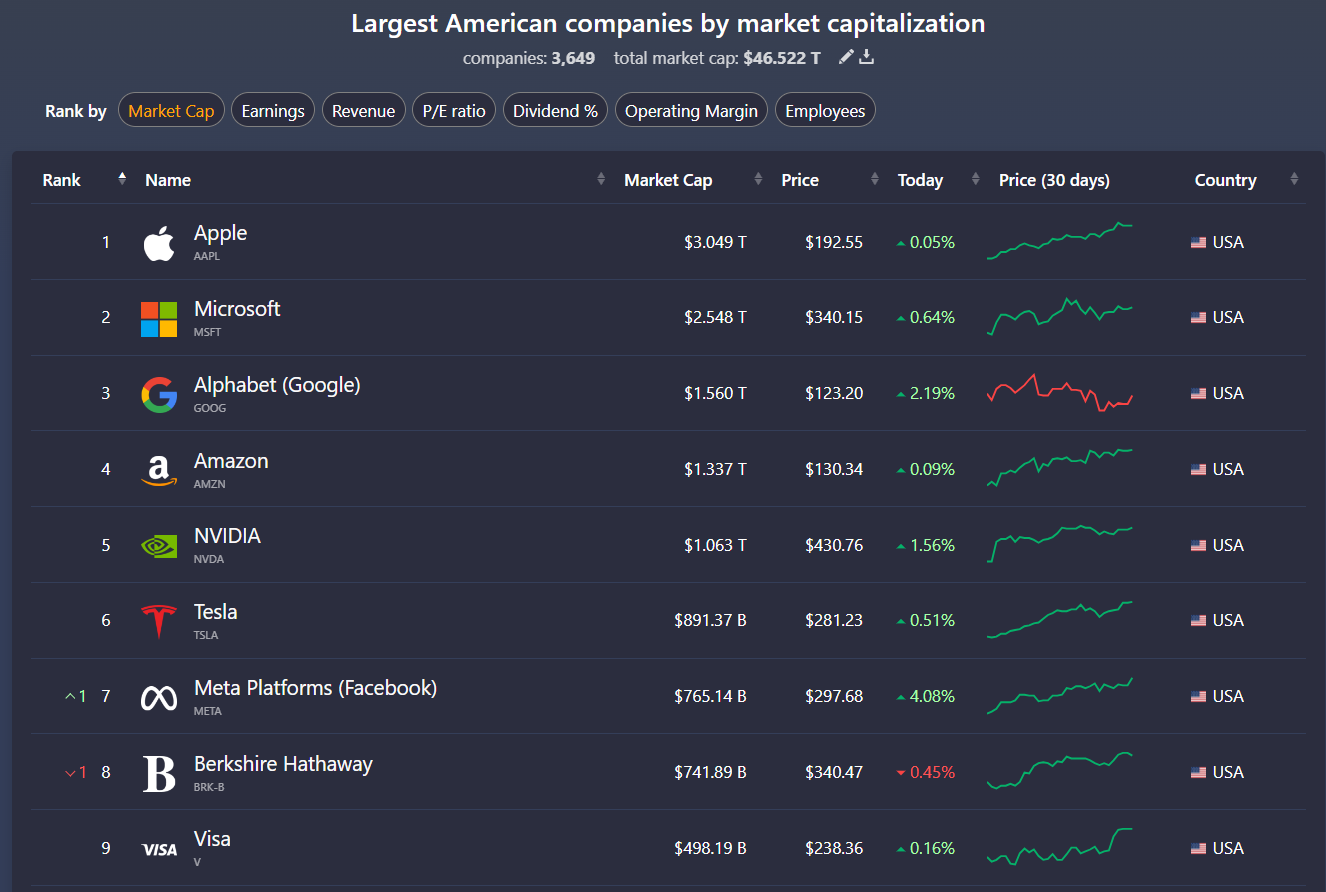The width and height of the screenshot is (1326, 892).
Task: Click the Apple logo icon
Action: [x=159, y=243]
